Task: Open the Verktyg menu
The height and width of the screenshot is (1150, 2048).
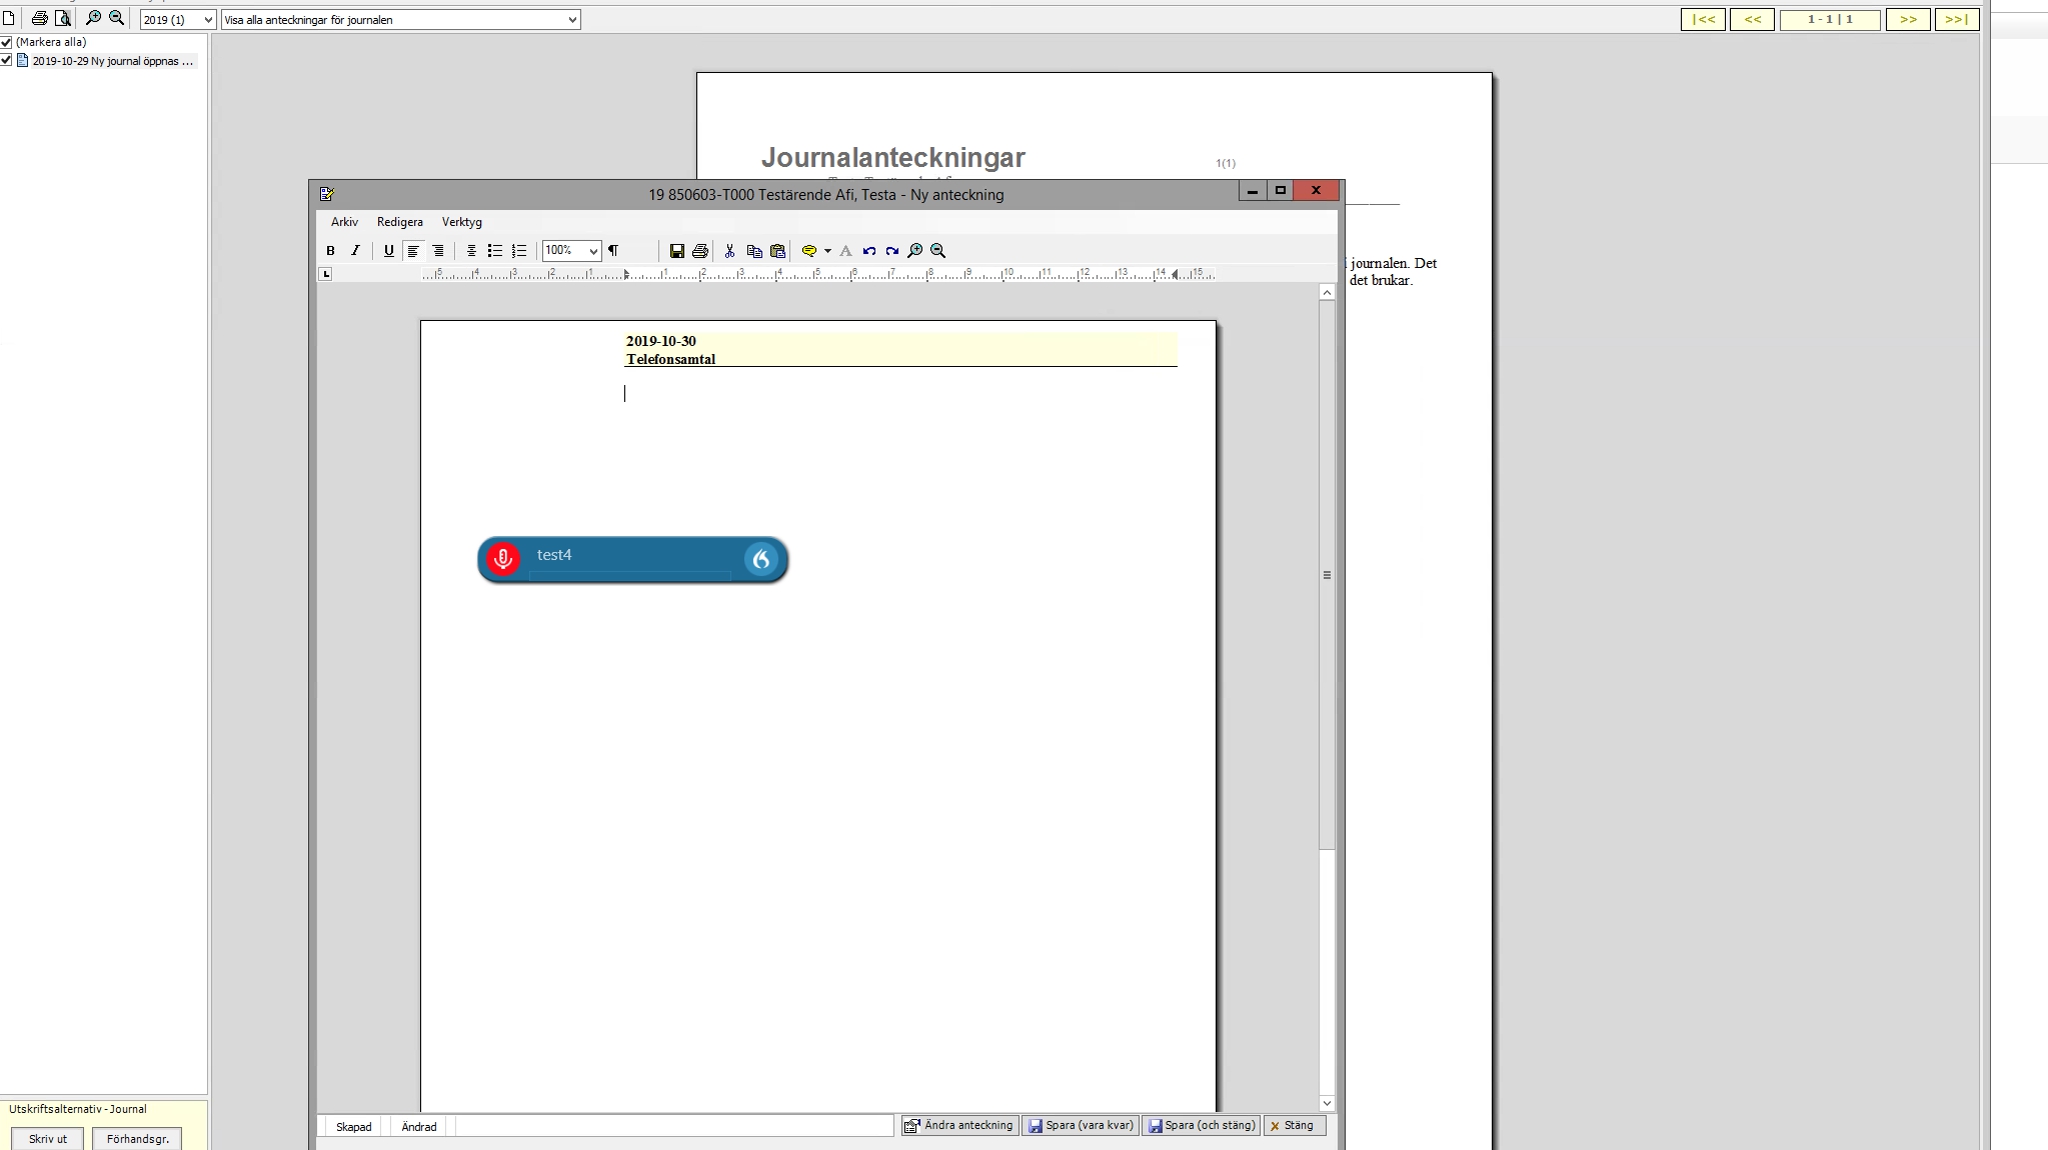Action: pos(461,222)
